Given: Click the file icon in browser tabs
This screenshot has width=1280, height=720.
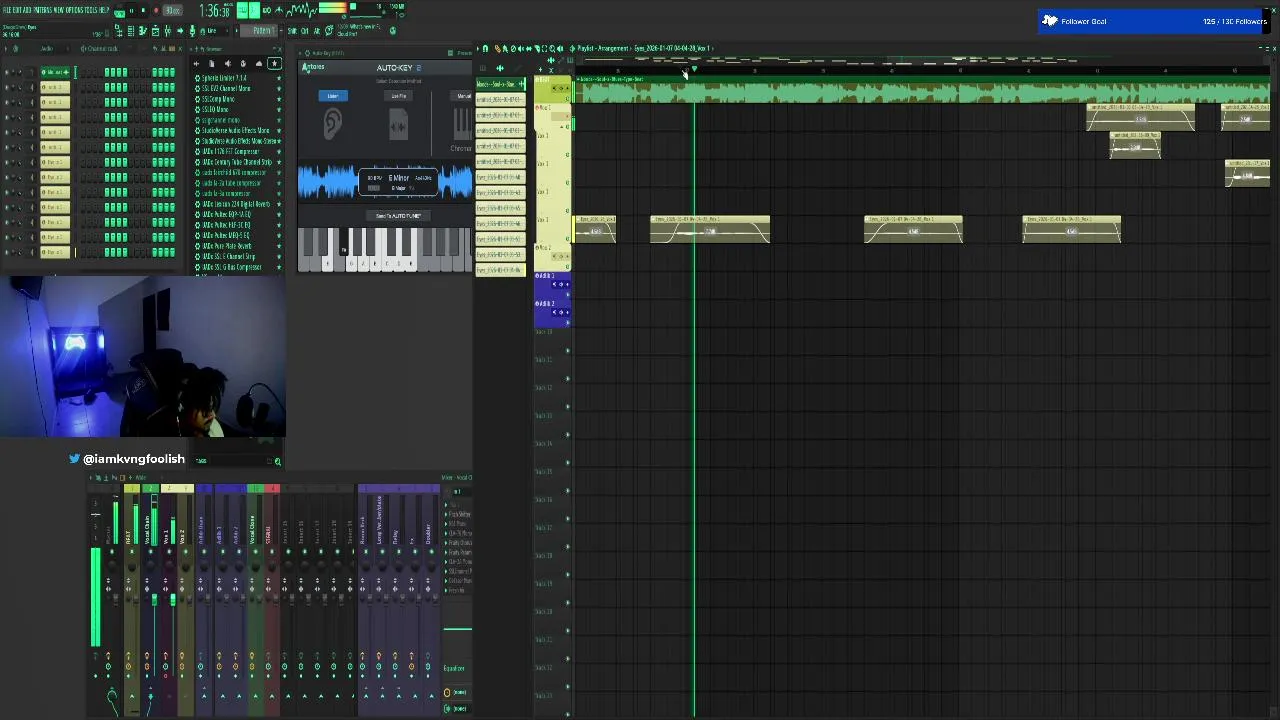Looking at the screenshot, I should [x=212, y=64].
